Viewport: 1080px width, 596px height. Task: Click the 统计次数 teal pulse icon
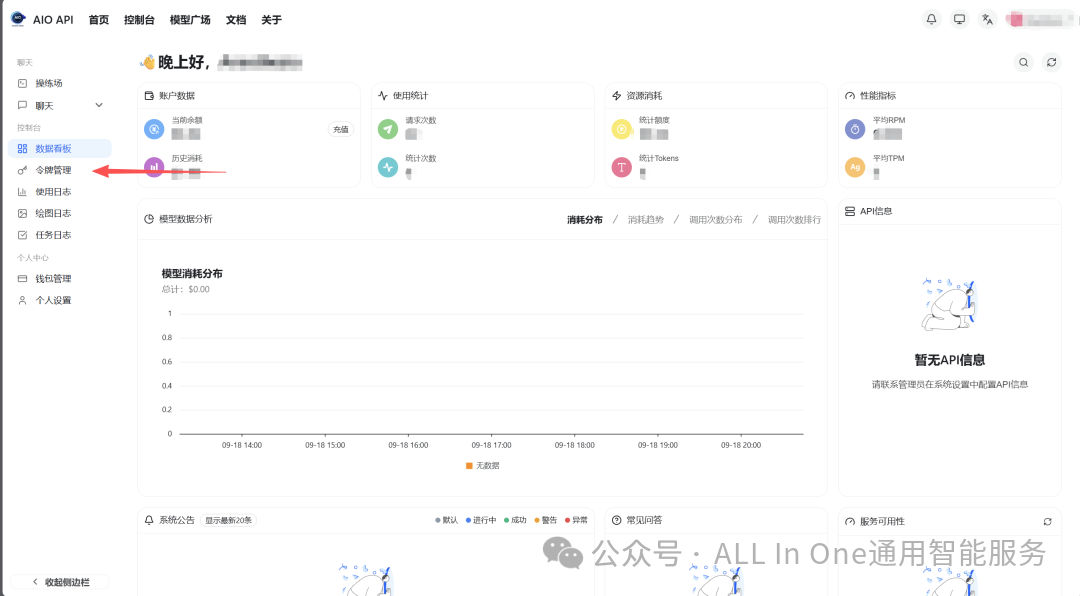pos(388,167)
